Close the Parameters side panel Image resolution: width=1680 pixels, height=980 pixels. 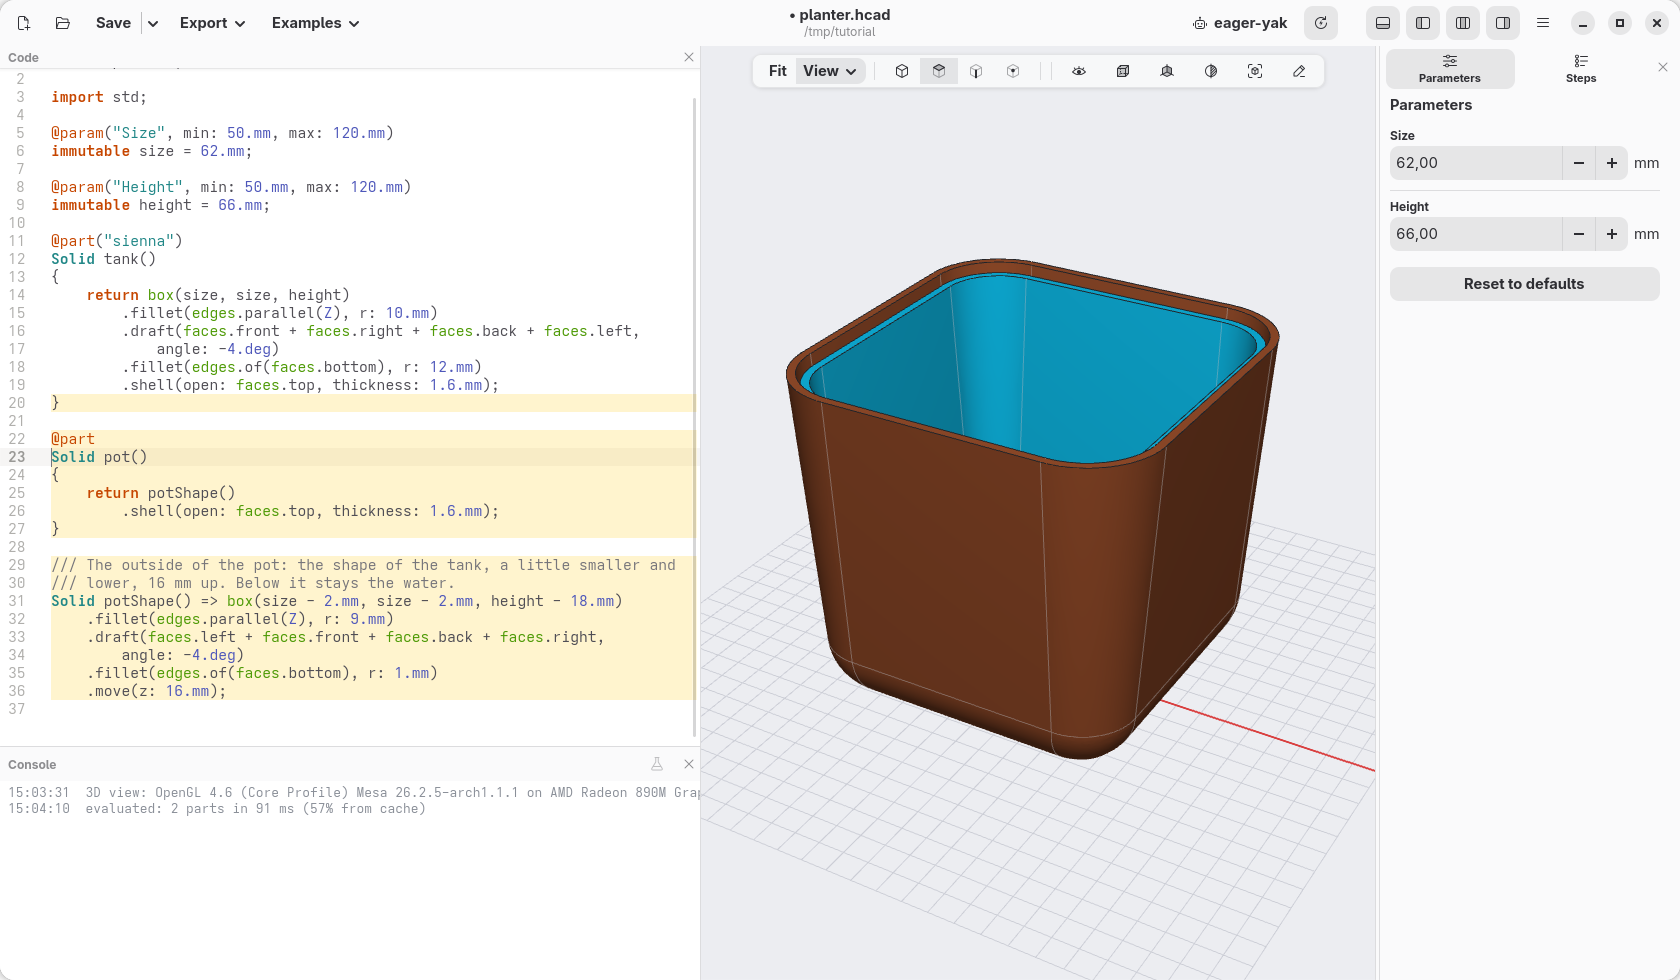pos(1663,67)
